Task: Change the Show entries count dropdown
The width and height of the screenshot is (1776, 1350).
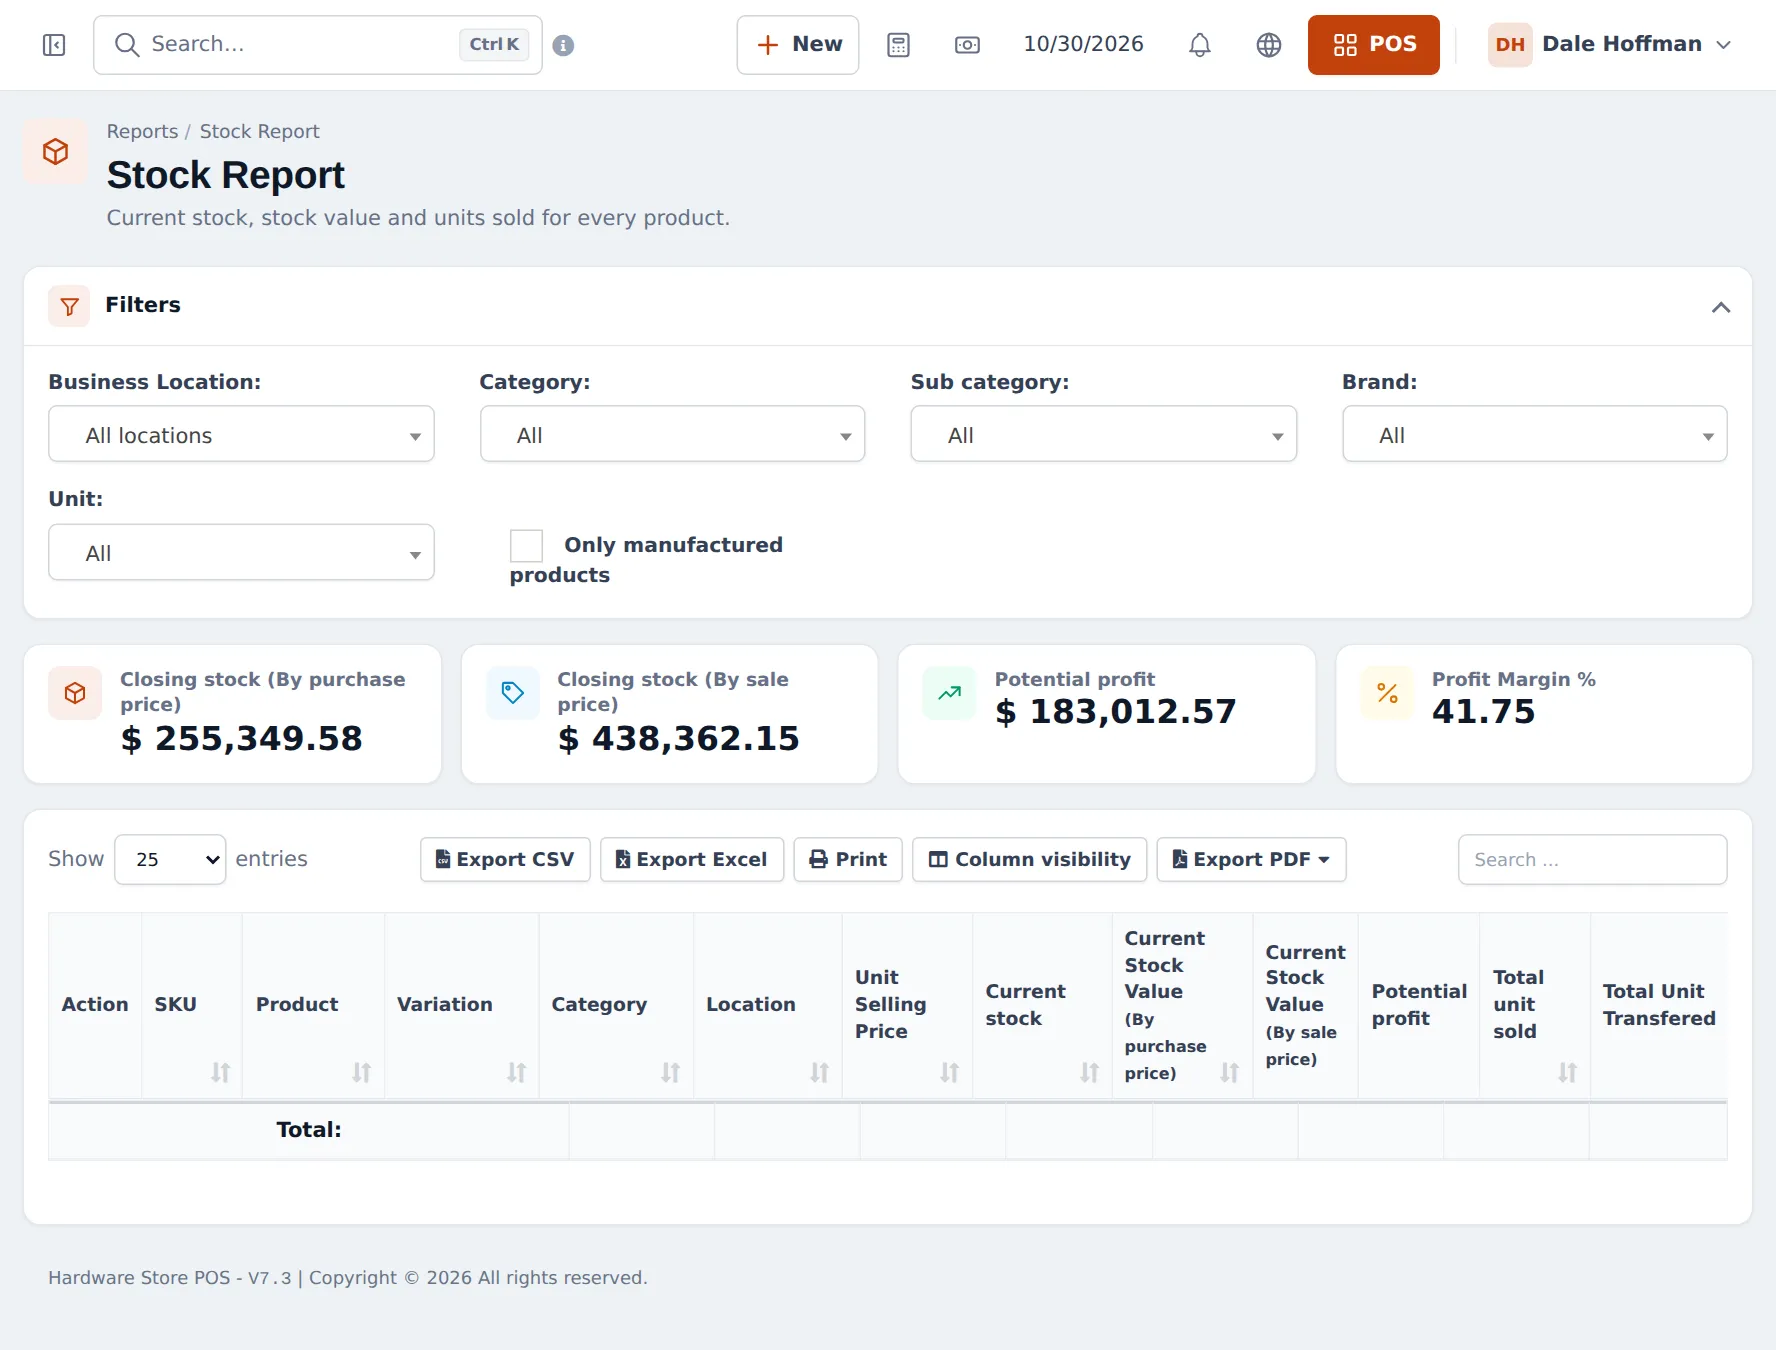Action: (x=170, y=860)
